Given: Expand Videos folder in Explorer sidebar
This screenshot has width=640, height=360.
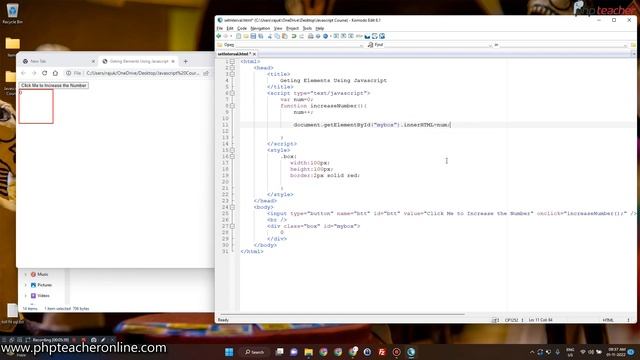Looking at the screenshot, I should tap(26, 296).
